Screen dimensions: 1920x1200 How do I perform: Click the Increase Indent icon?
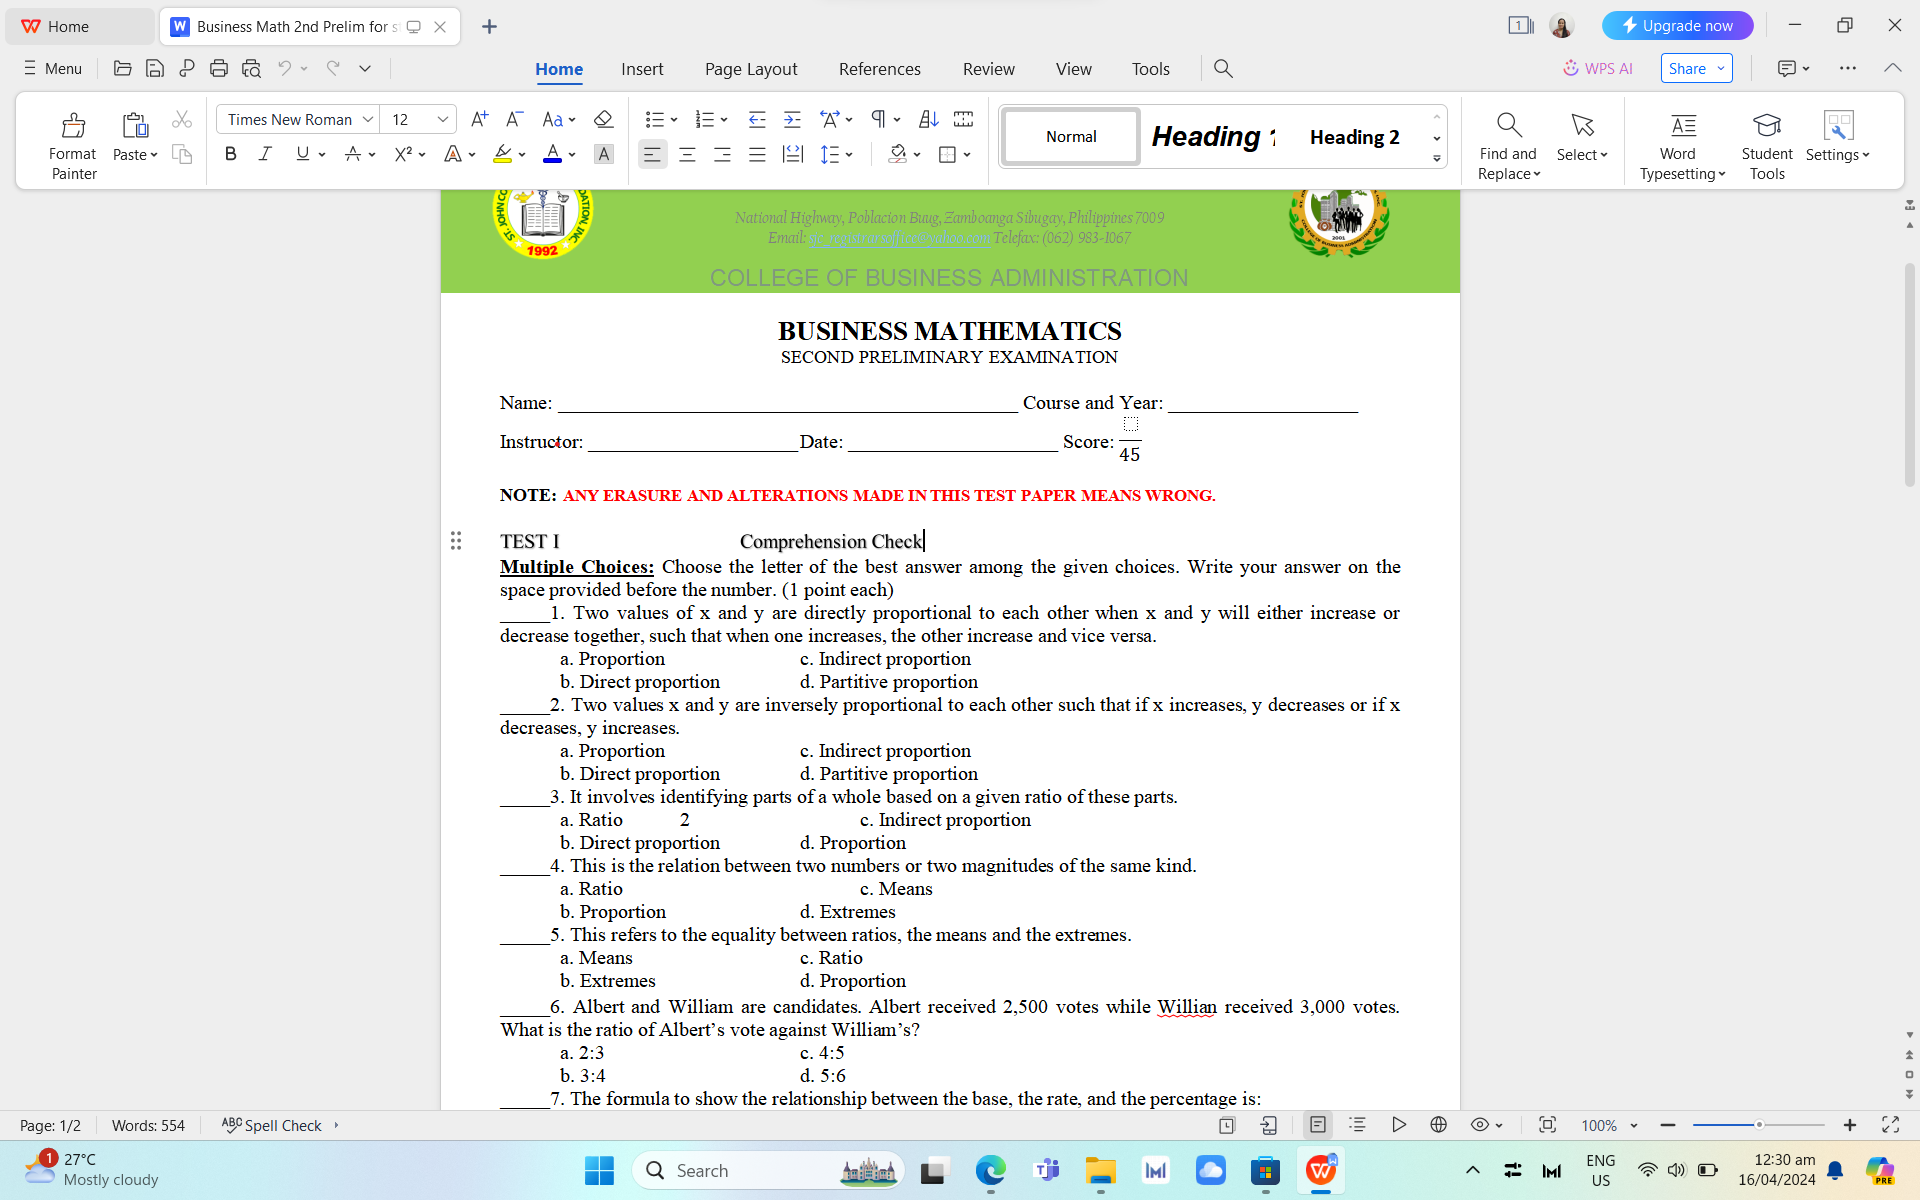click(x=792, y=119)
